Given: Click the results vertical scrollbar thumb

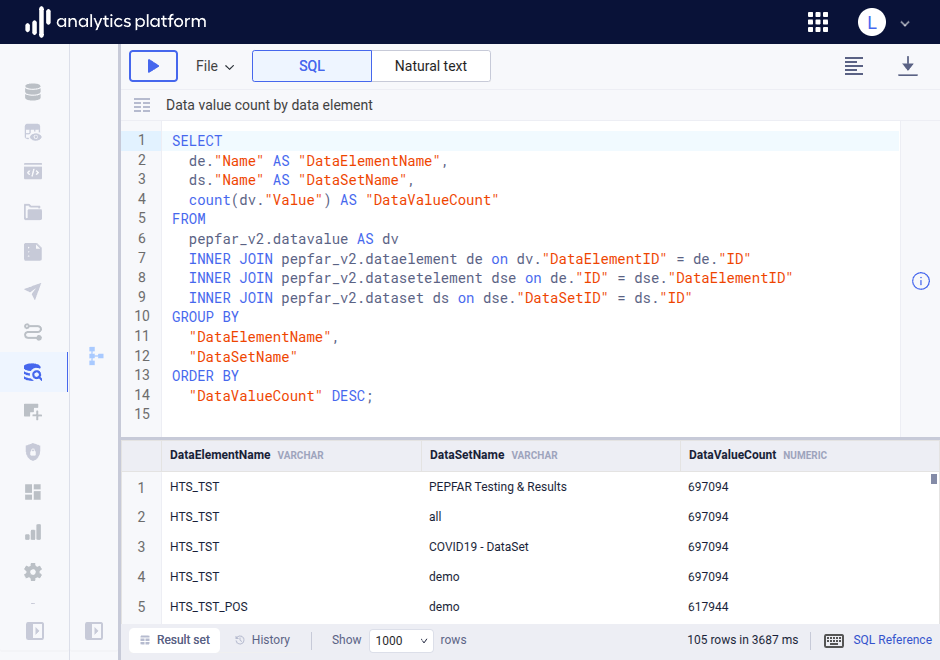Looking at the screenshot, I should [x=933, y=479].
